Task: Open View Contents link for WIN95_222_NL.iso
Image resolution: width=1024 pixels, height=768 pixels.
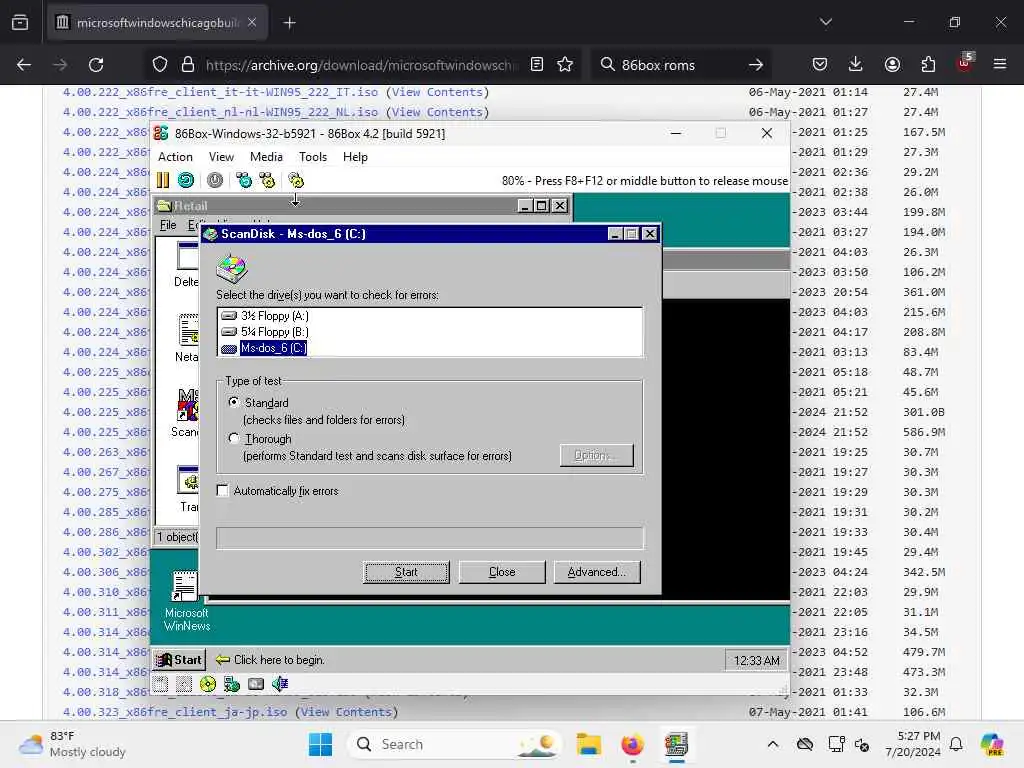Action: 437,112
